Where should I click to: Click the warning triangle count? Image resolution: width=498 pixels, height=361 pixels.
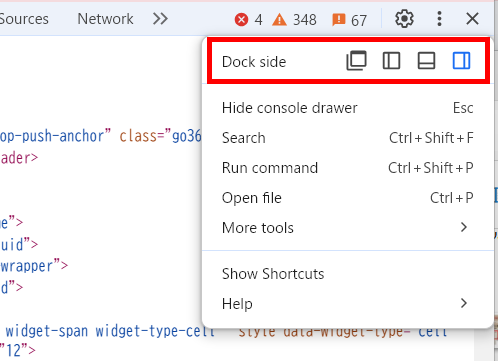pos(294,20)
